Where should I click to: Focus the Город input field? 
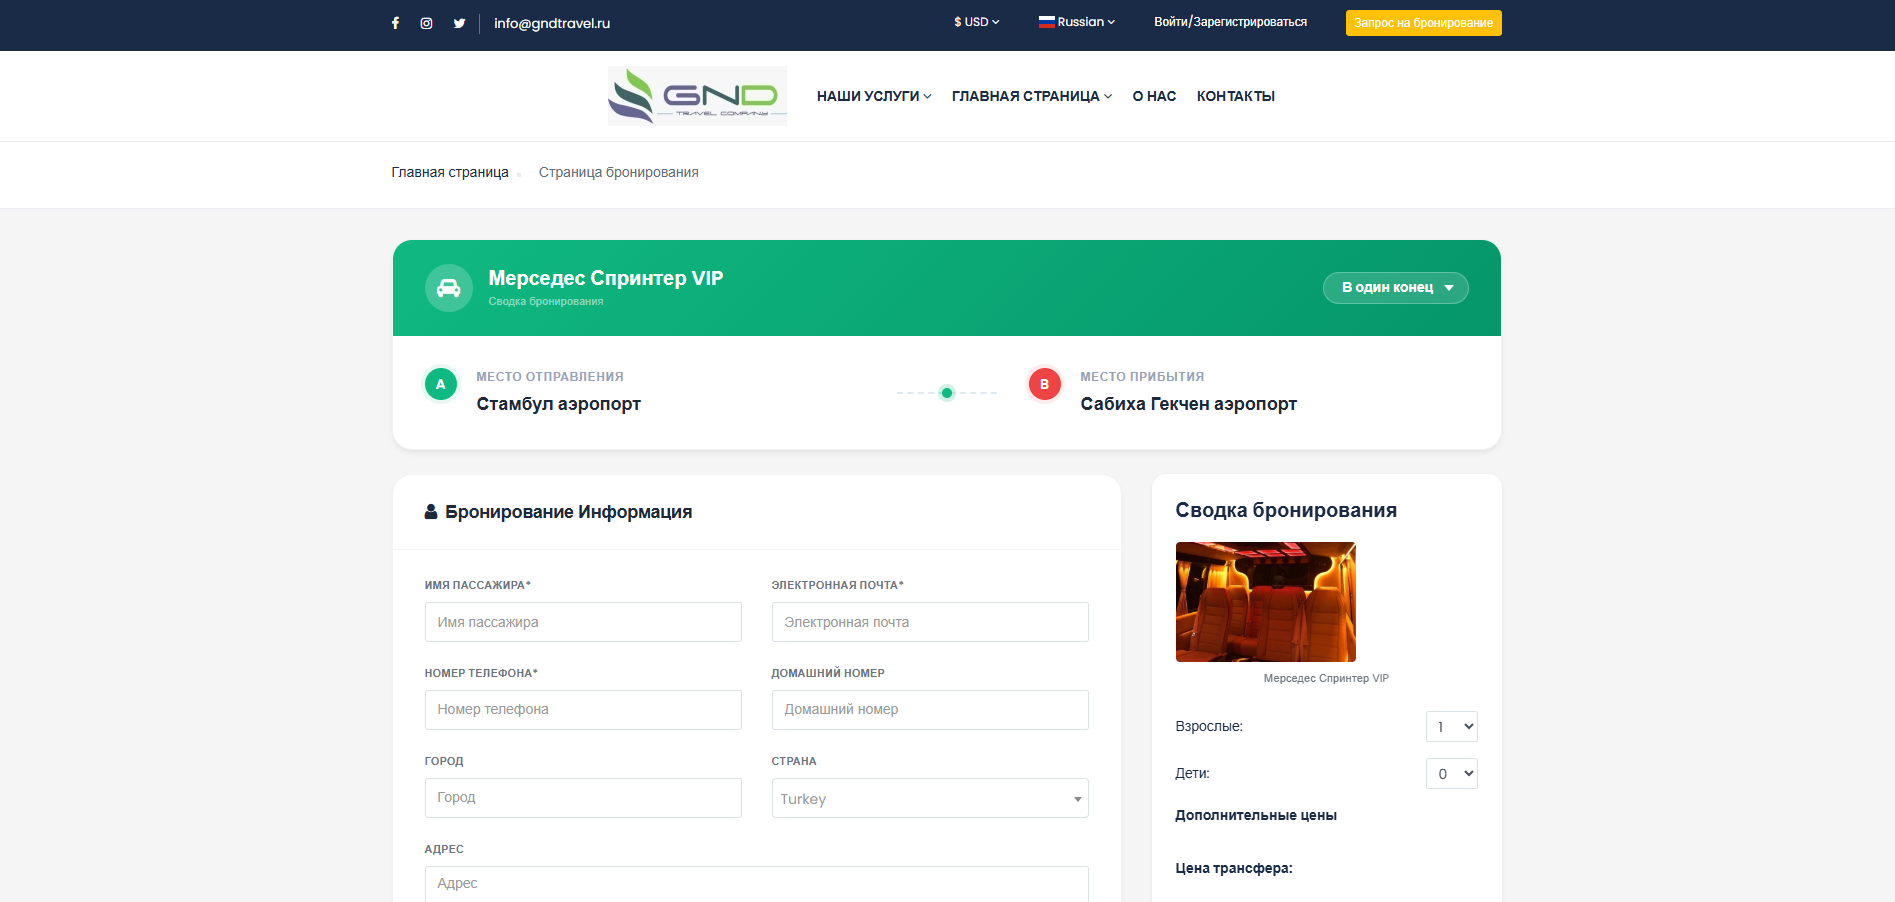[x=583, y=798]
